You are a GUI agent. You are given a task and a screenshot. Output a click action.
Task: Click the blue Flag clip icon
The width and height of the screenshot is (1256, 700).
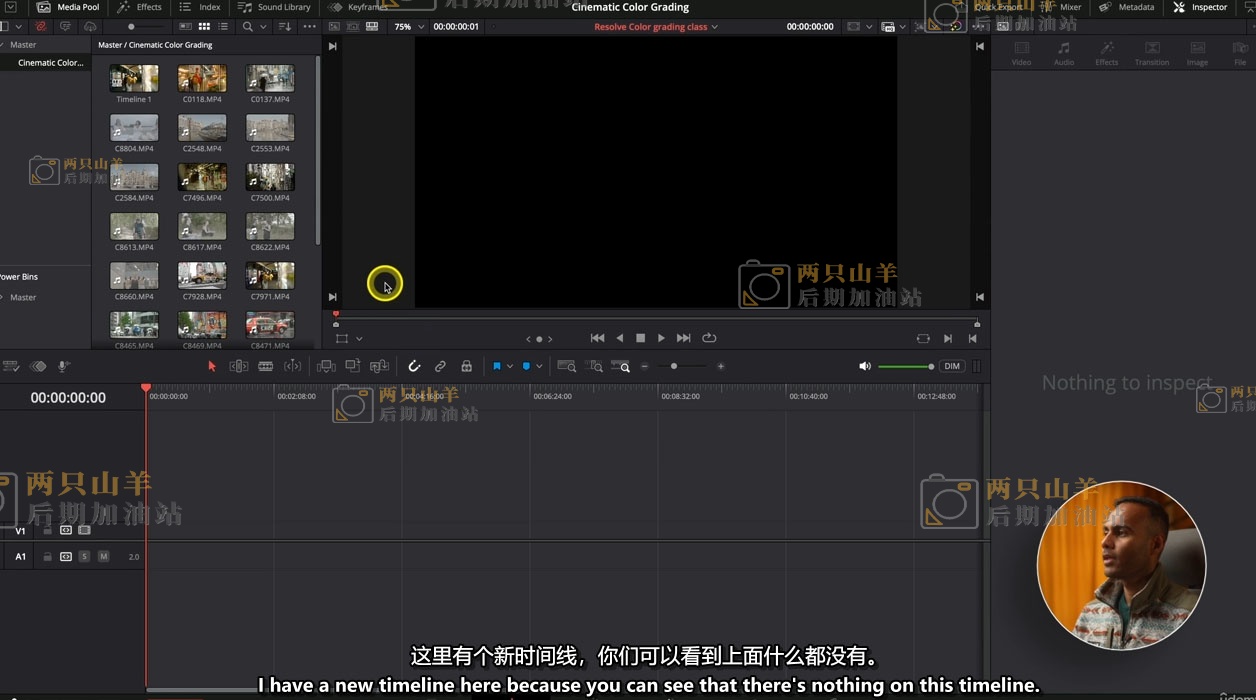[496, 367]
